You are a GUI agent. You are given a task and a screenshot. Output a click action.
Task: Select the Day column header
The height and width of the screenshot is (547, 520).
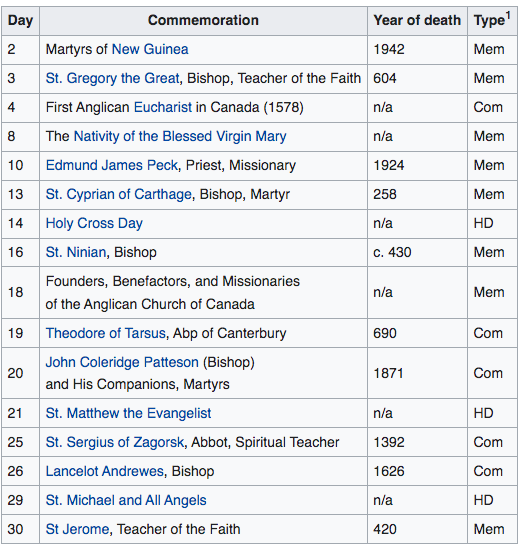[20, 21]
